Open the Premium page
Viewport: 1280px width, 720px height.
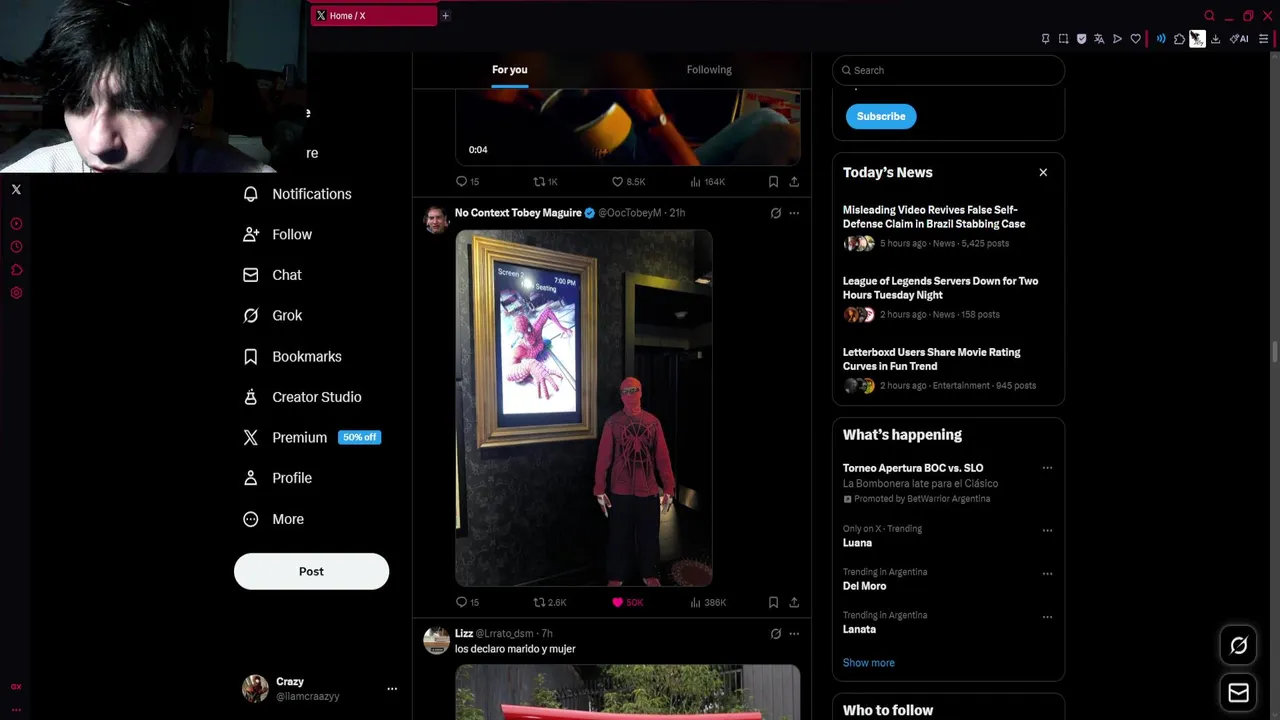pyautogui.click(x=311, y=437)
